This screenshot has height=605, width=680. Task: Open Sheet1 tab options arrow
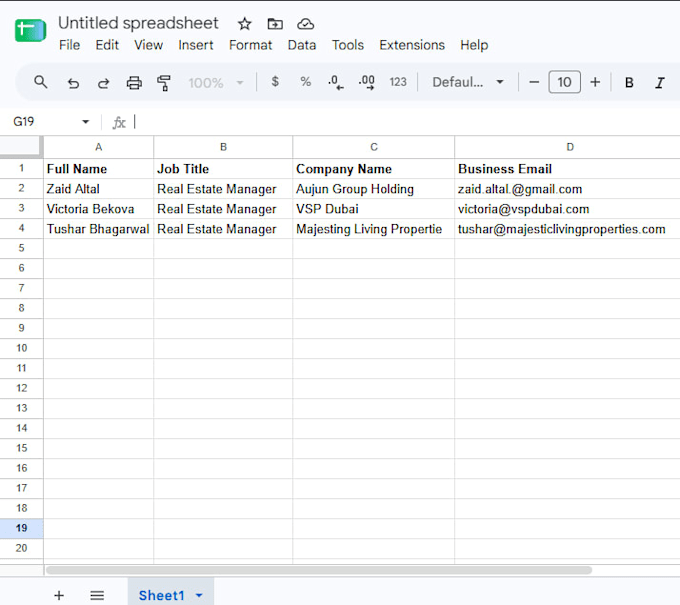point(199,595)
